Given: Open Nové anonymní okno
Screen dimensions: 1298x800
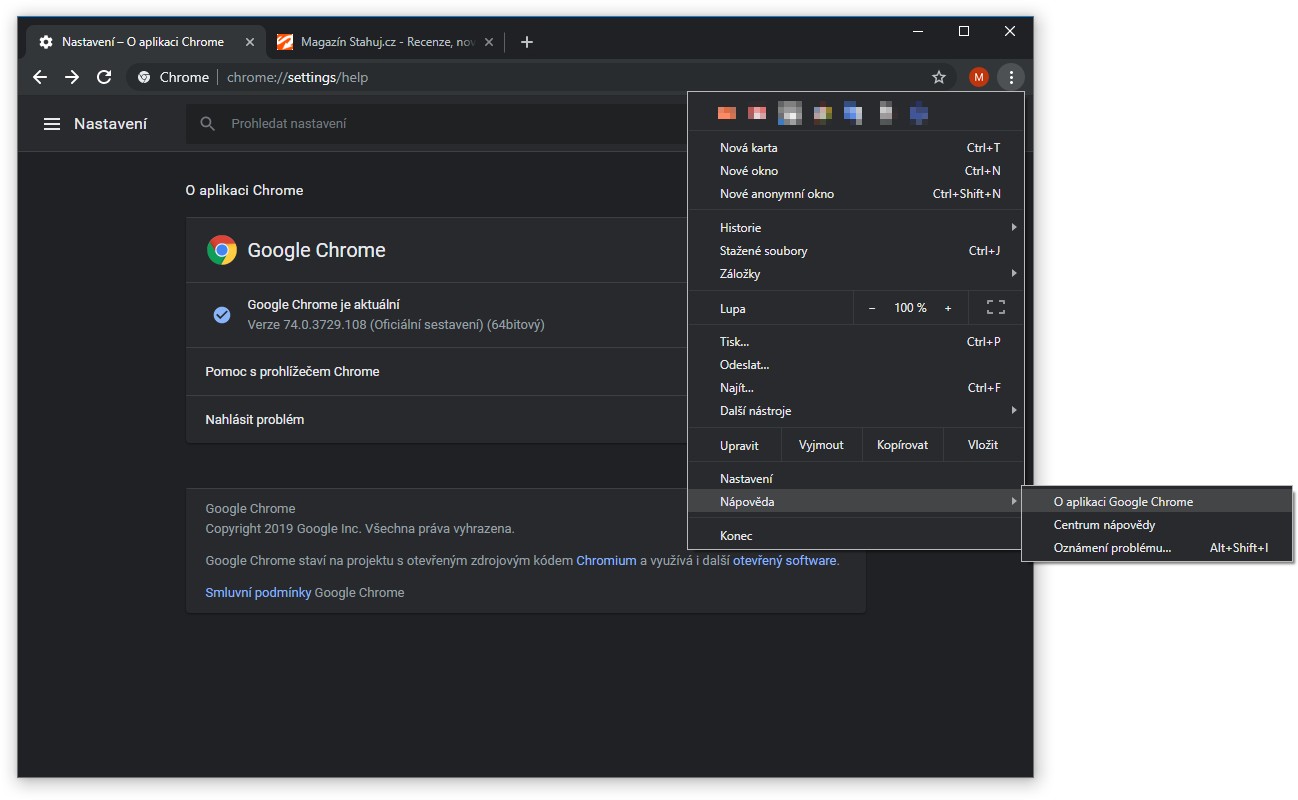Looking at the screenshot, I should click(x=856, y=194).
